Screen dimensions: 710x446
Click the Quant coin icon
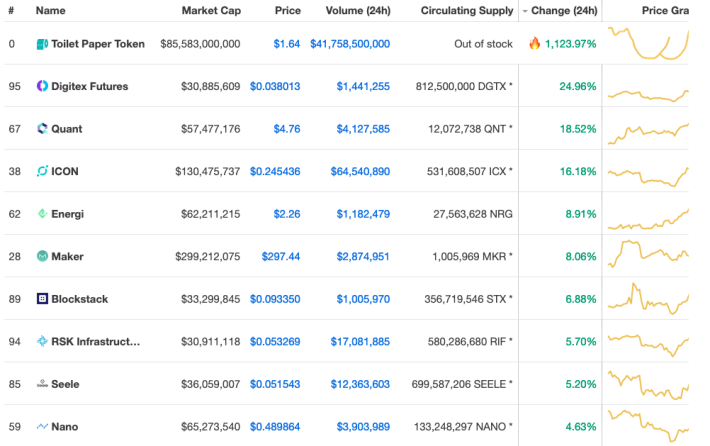pyautogui.click(x=42, y=129)
